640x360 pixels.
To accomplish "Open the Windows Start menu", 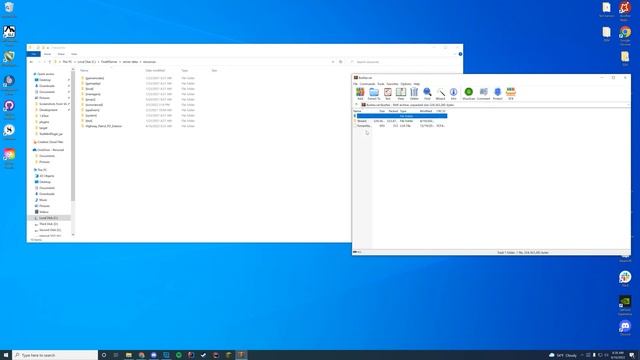I will [x=6, y=355].
